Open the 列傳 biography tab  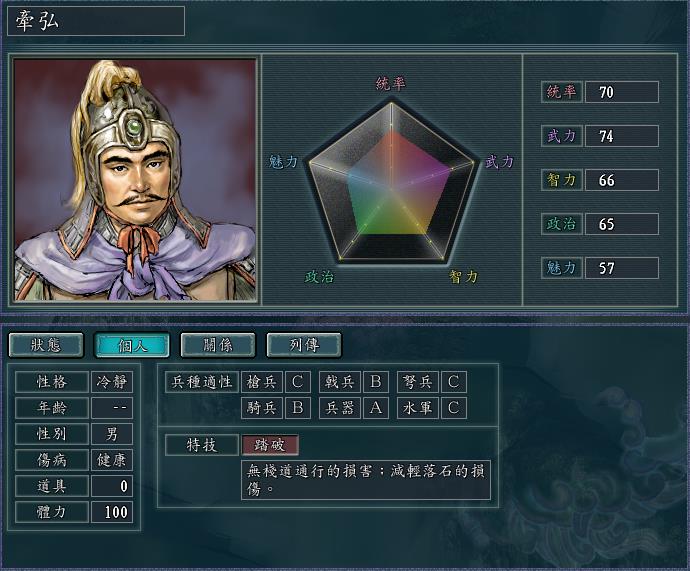[304, 344]
